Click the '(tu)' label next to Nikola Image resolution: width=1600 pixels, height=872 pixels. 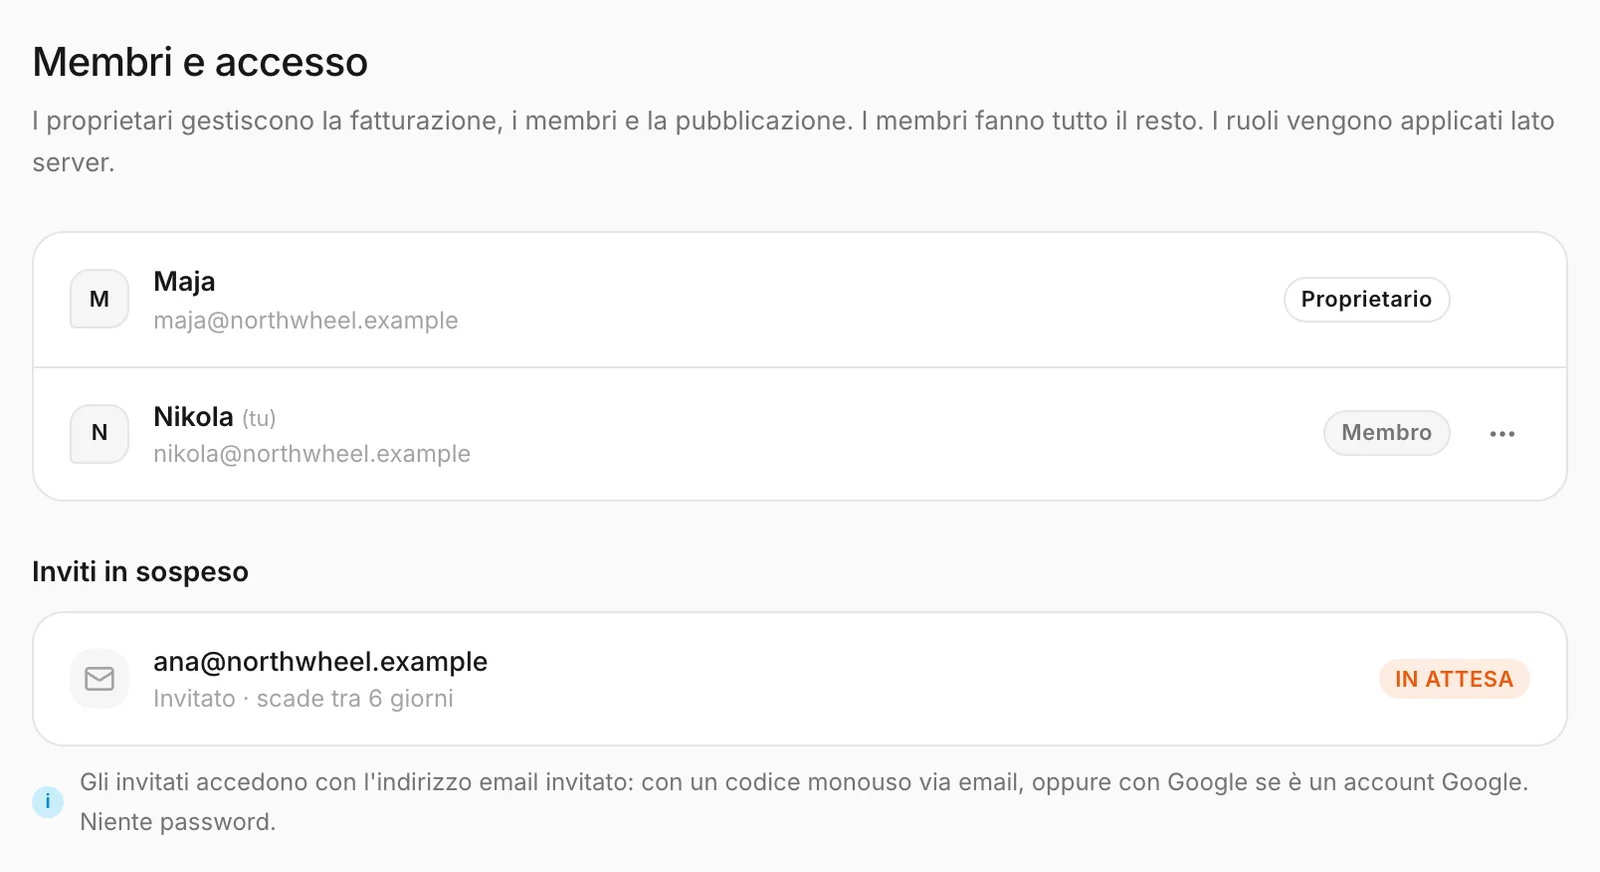click(x=259, y=418)
